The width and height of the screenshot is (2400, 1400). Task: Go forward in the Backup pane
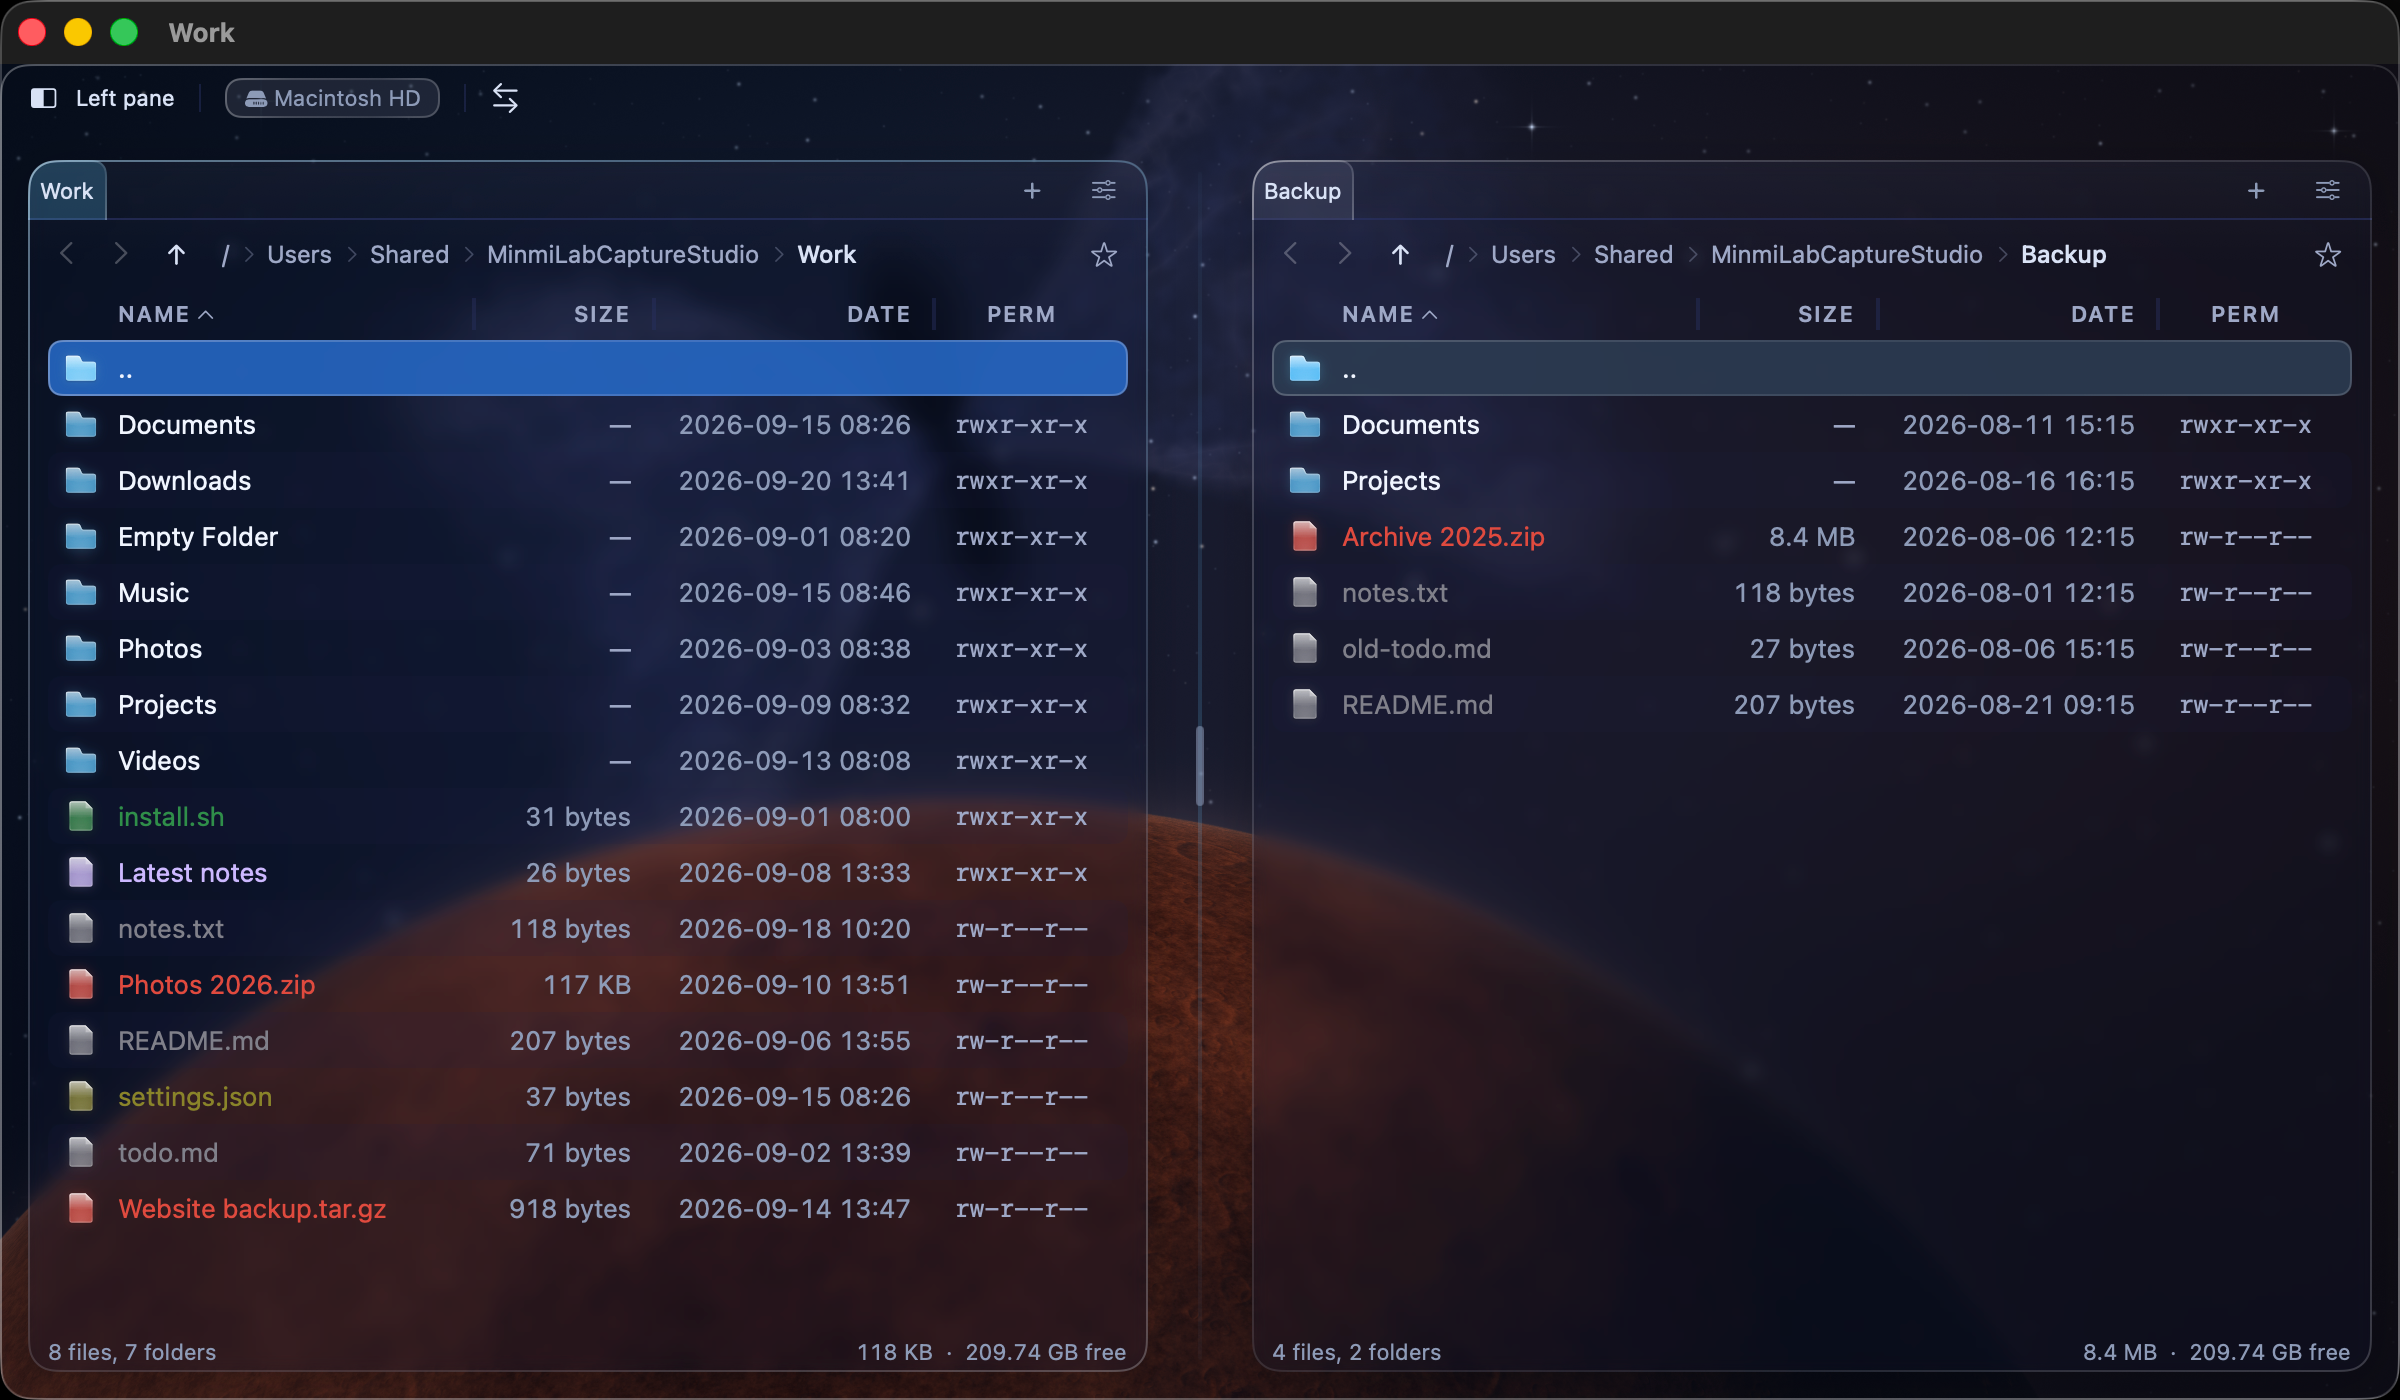tap(1345, 254)
